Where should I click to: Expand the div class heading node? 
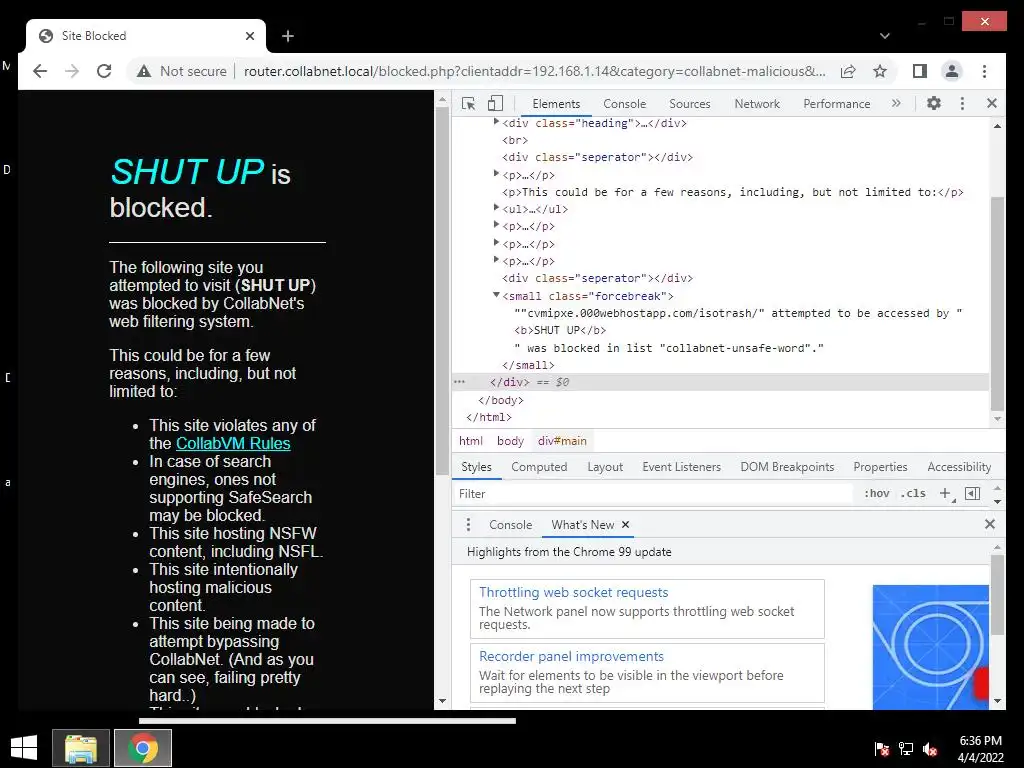[x=496, y=122]
